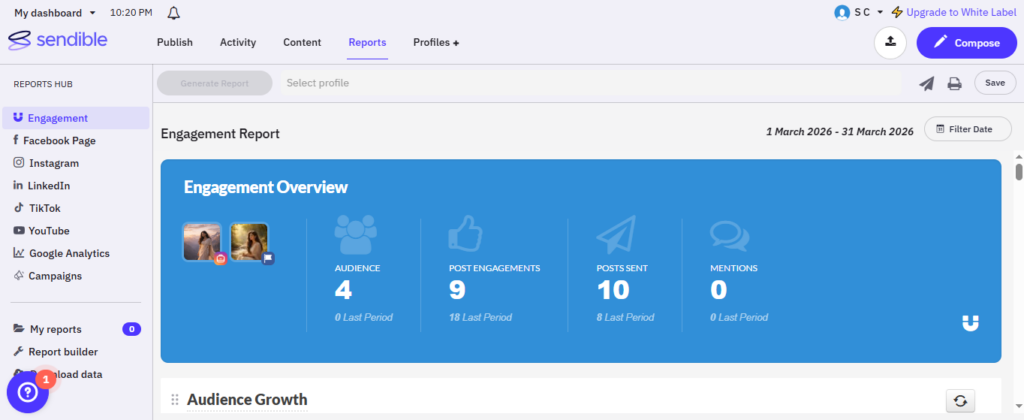Click the Audience Growth drag handle

174,400
